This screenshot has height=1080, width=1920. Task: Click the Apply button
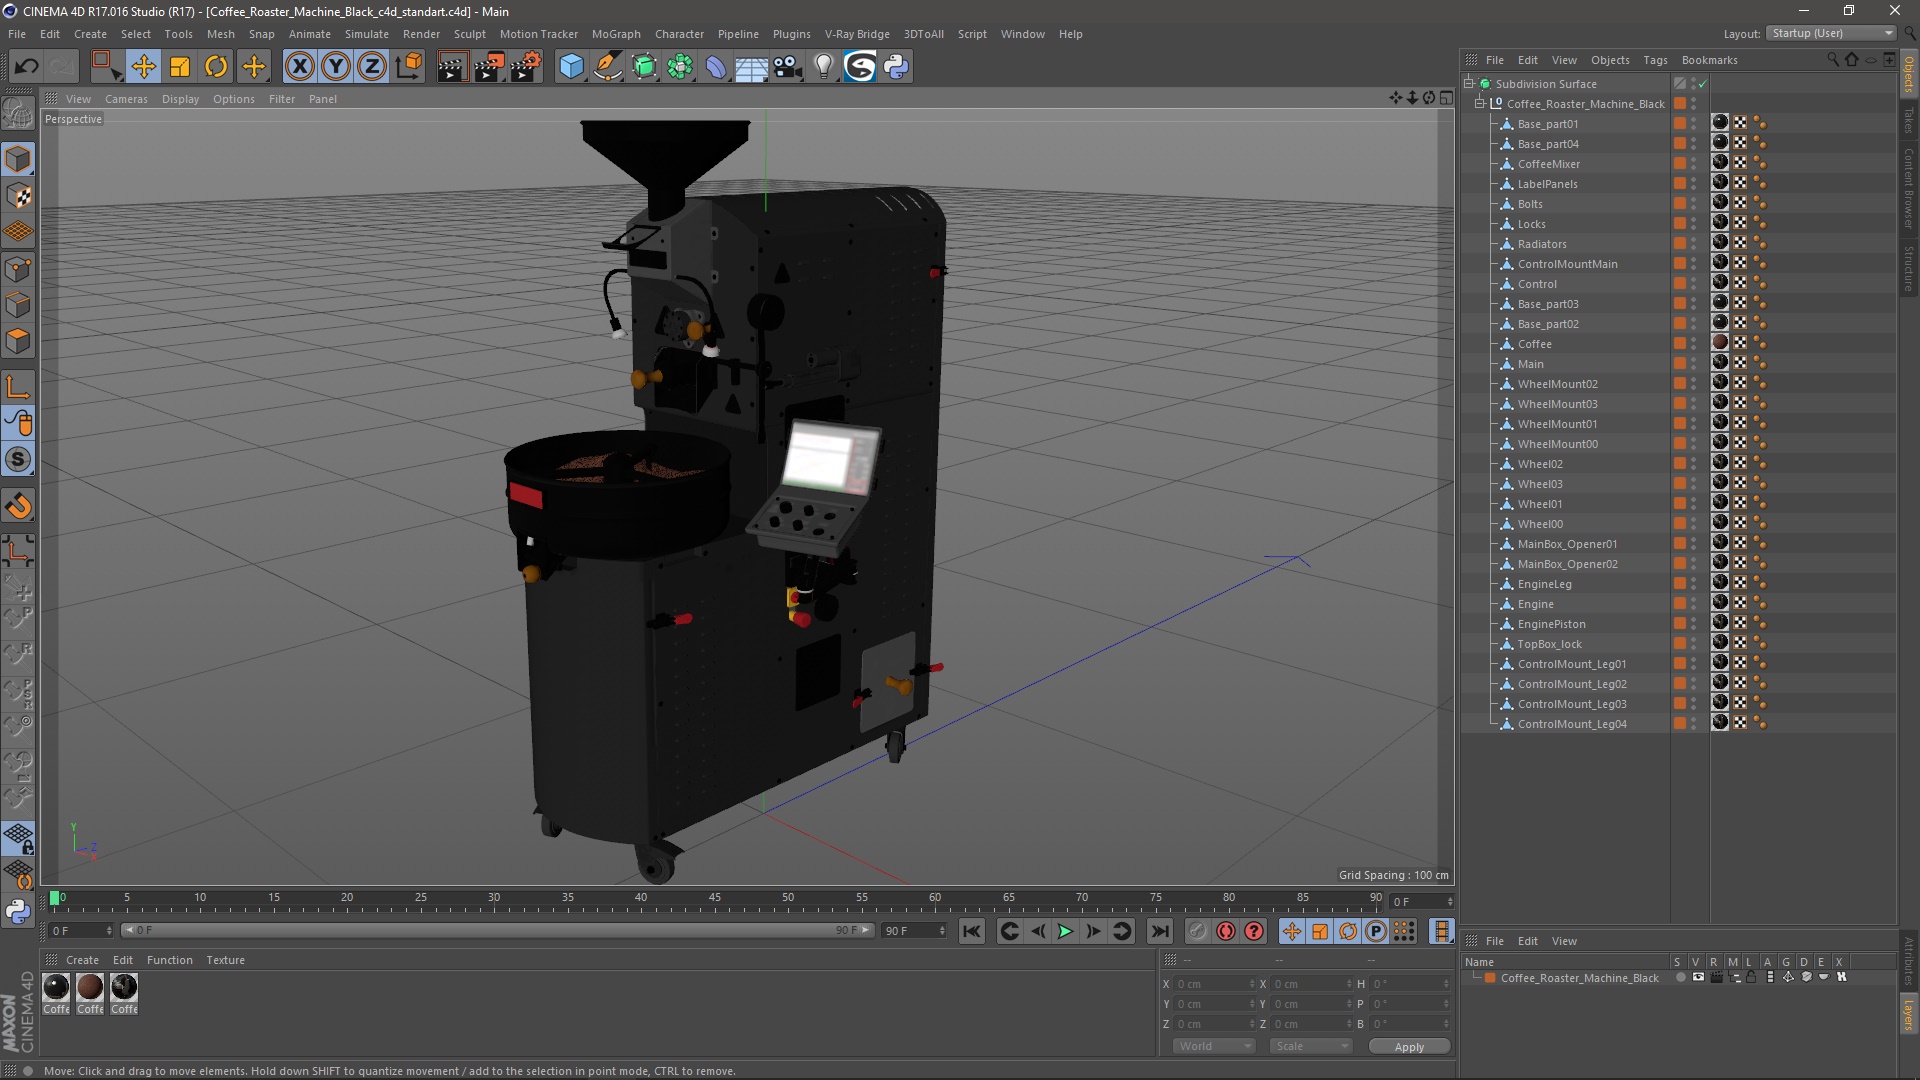1409,1047
